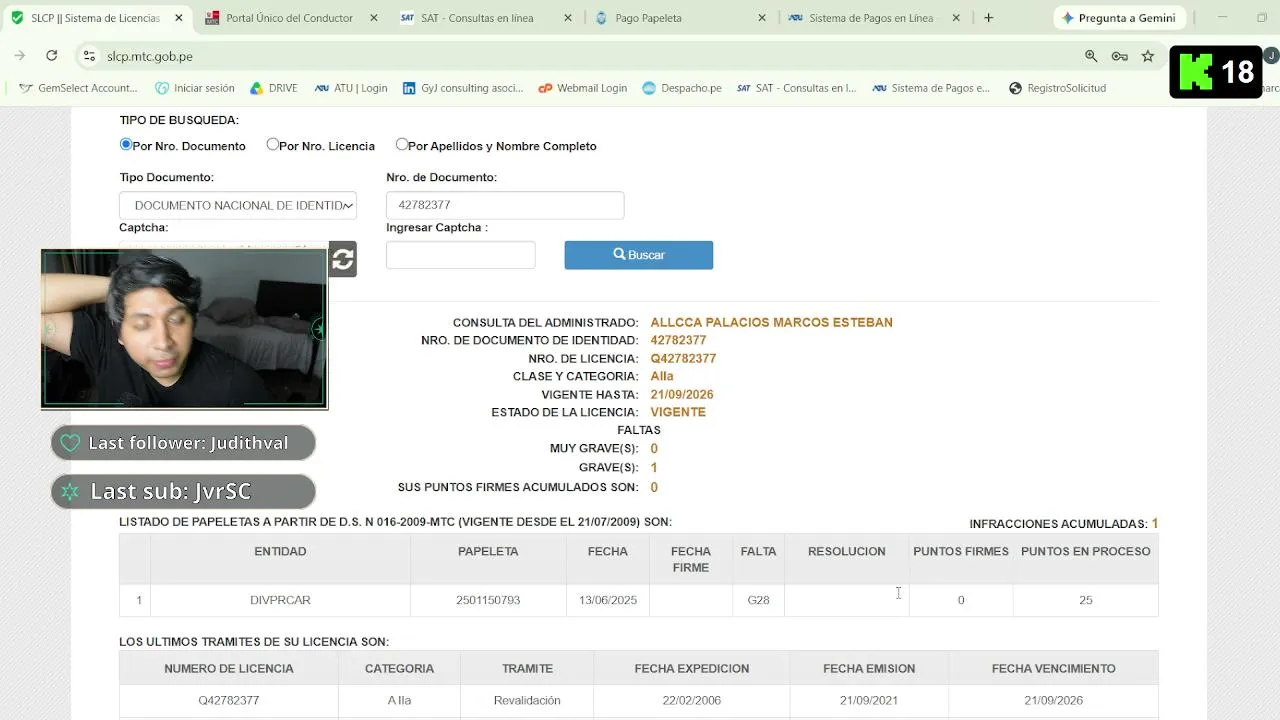Select Por Apellidos y Nombre Completo option

coord(401,145)
